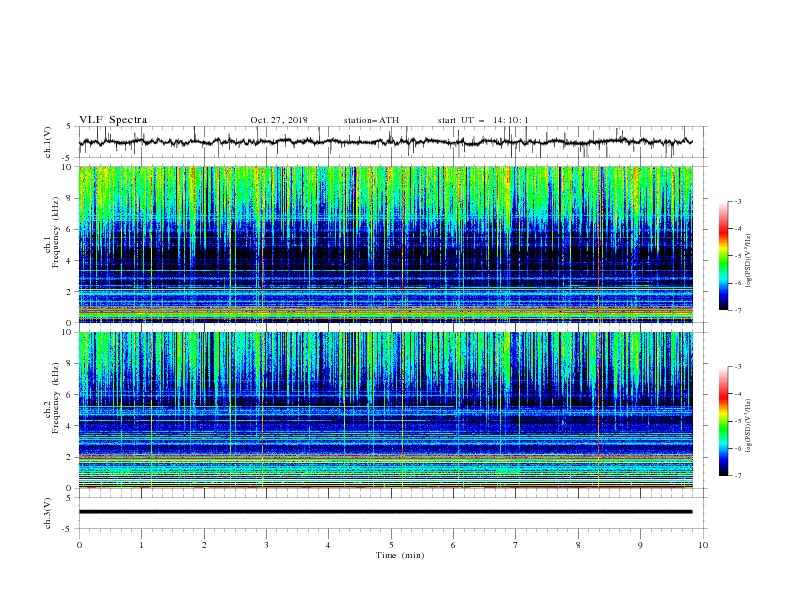Select the date text "Oct. 27, 2018"
Screen dimensions: 792x612
[x=279, y=120]
